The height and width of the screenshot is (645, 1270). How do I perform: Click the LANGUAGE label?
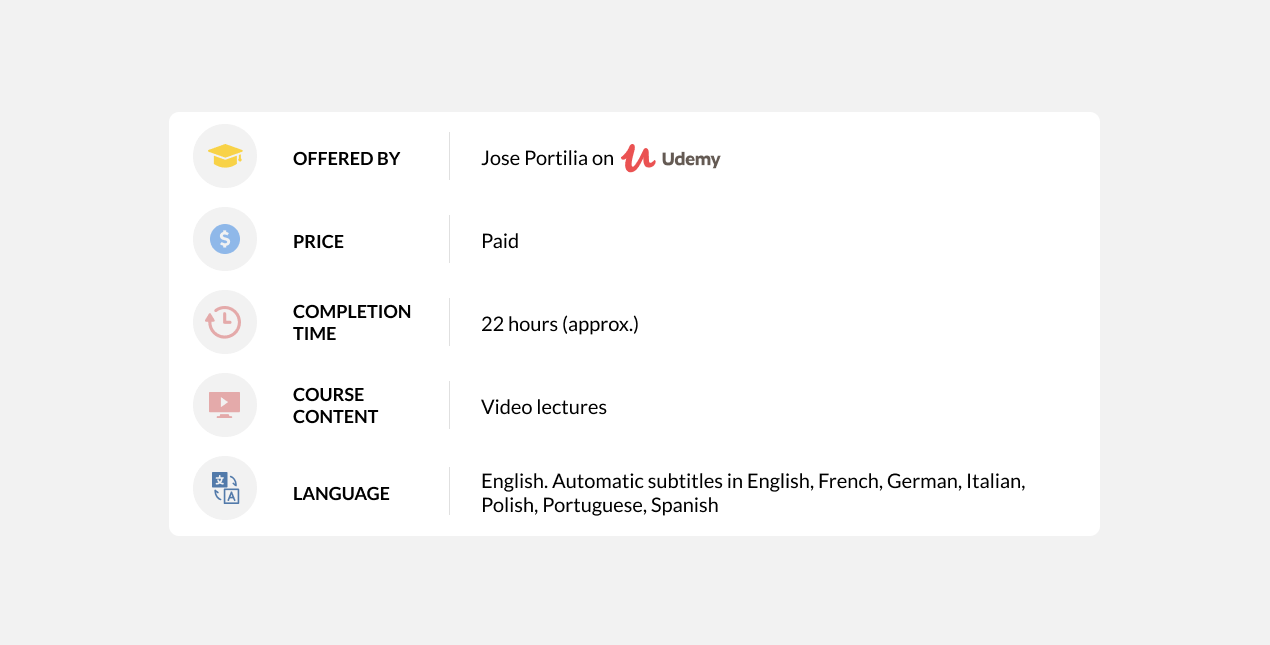tap(341, 493)
